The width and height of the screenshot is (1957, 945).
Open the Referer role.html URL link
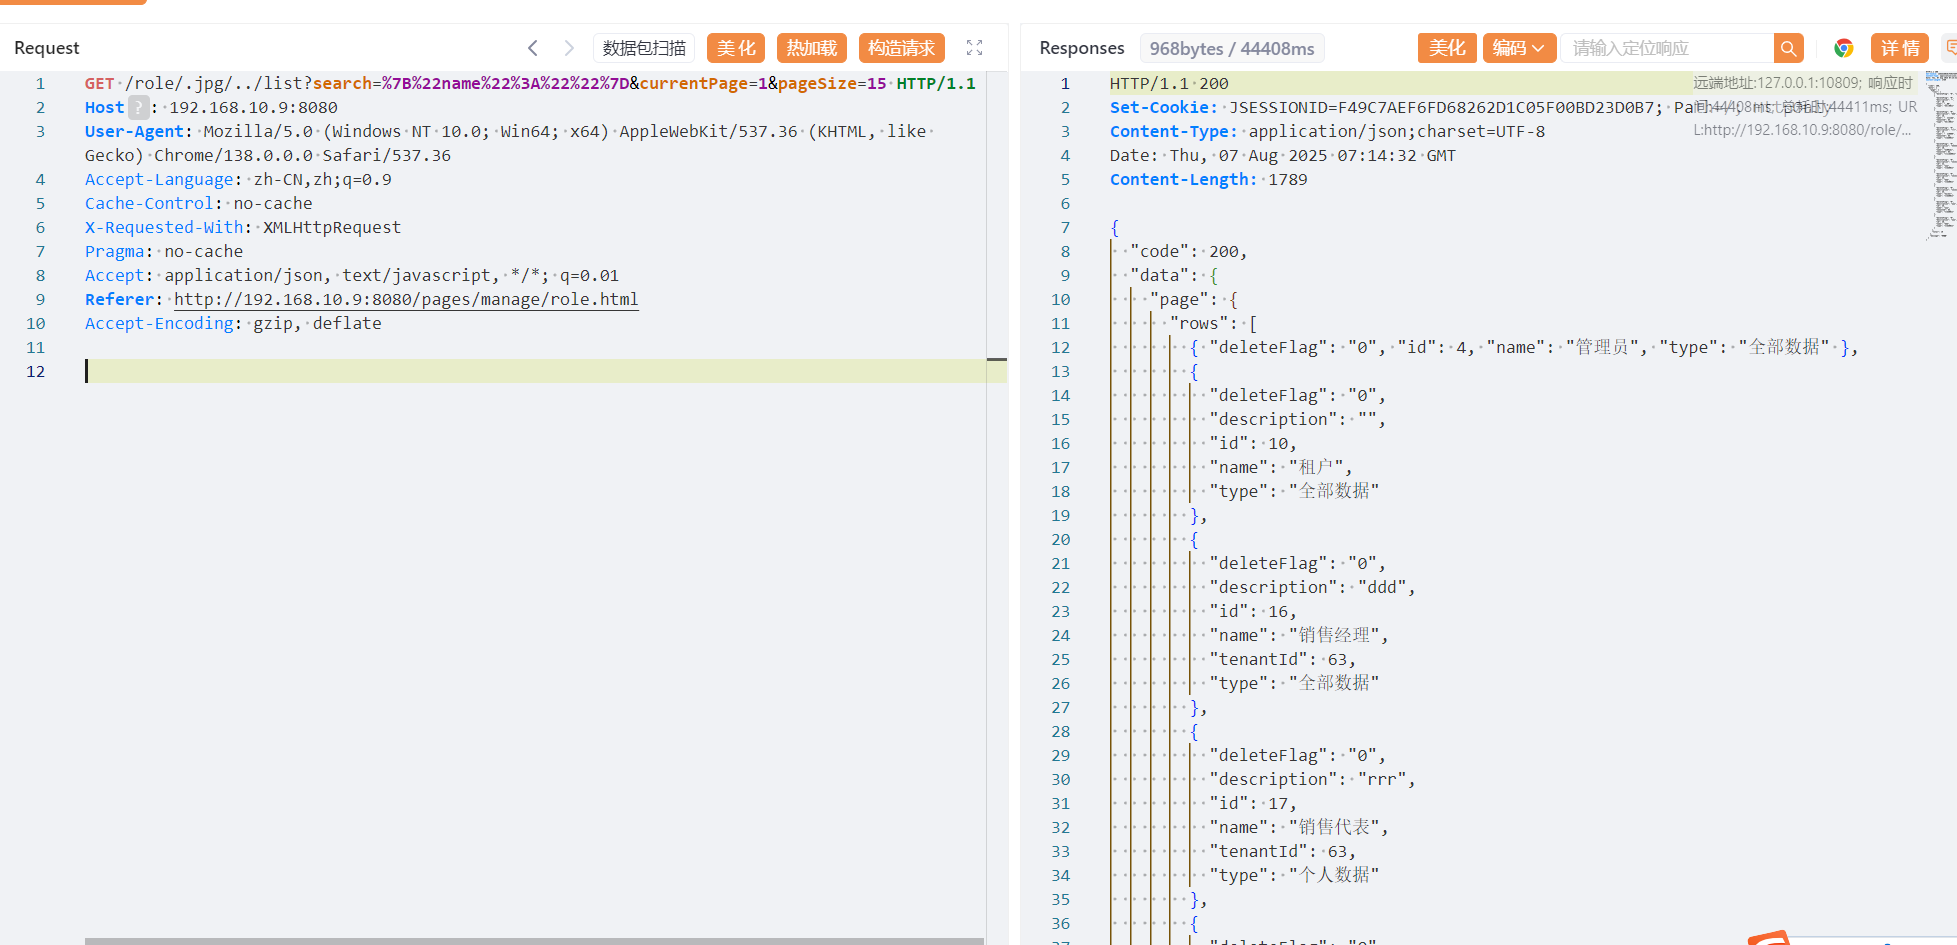[406, 299]
